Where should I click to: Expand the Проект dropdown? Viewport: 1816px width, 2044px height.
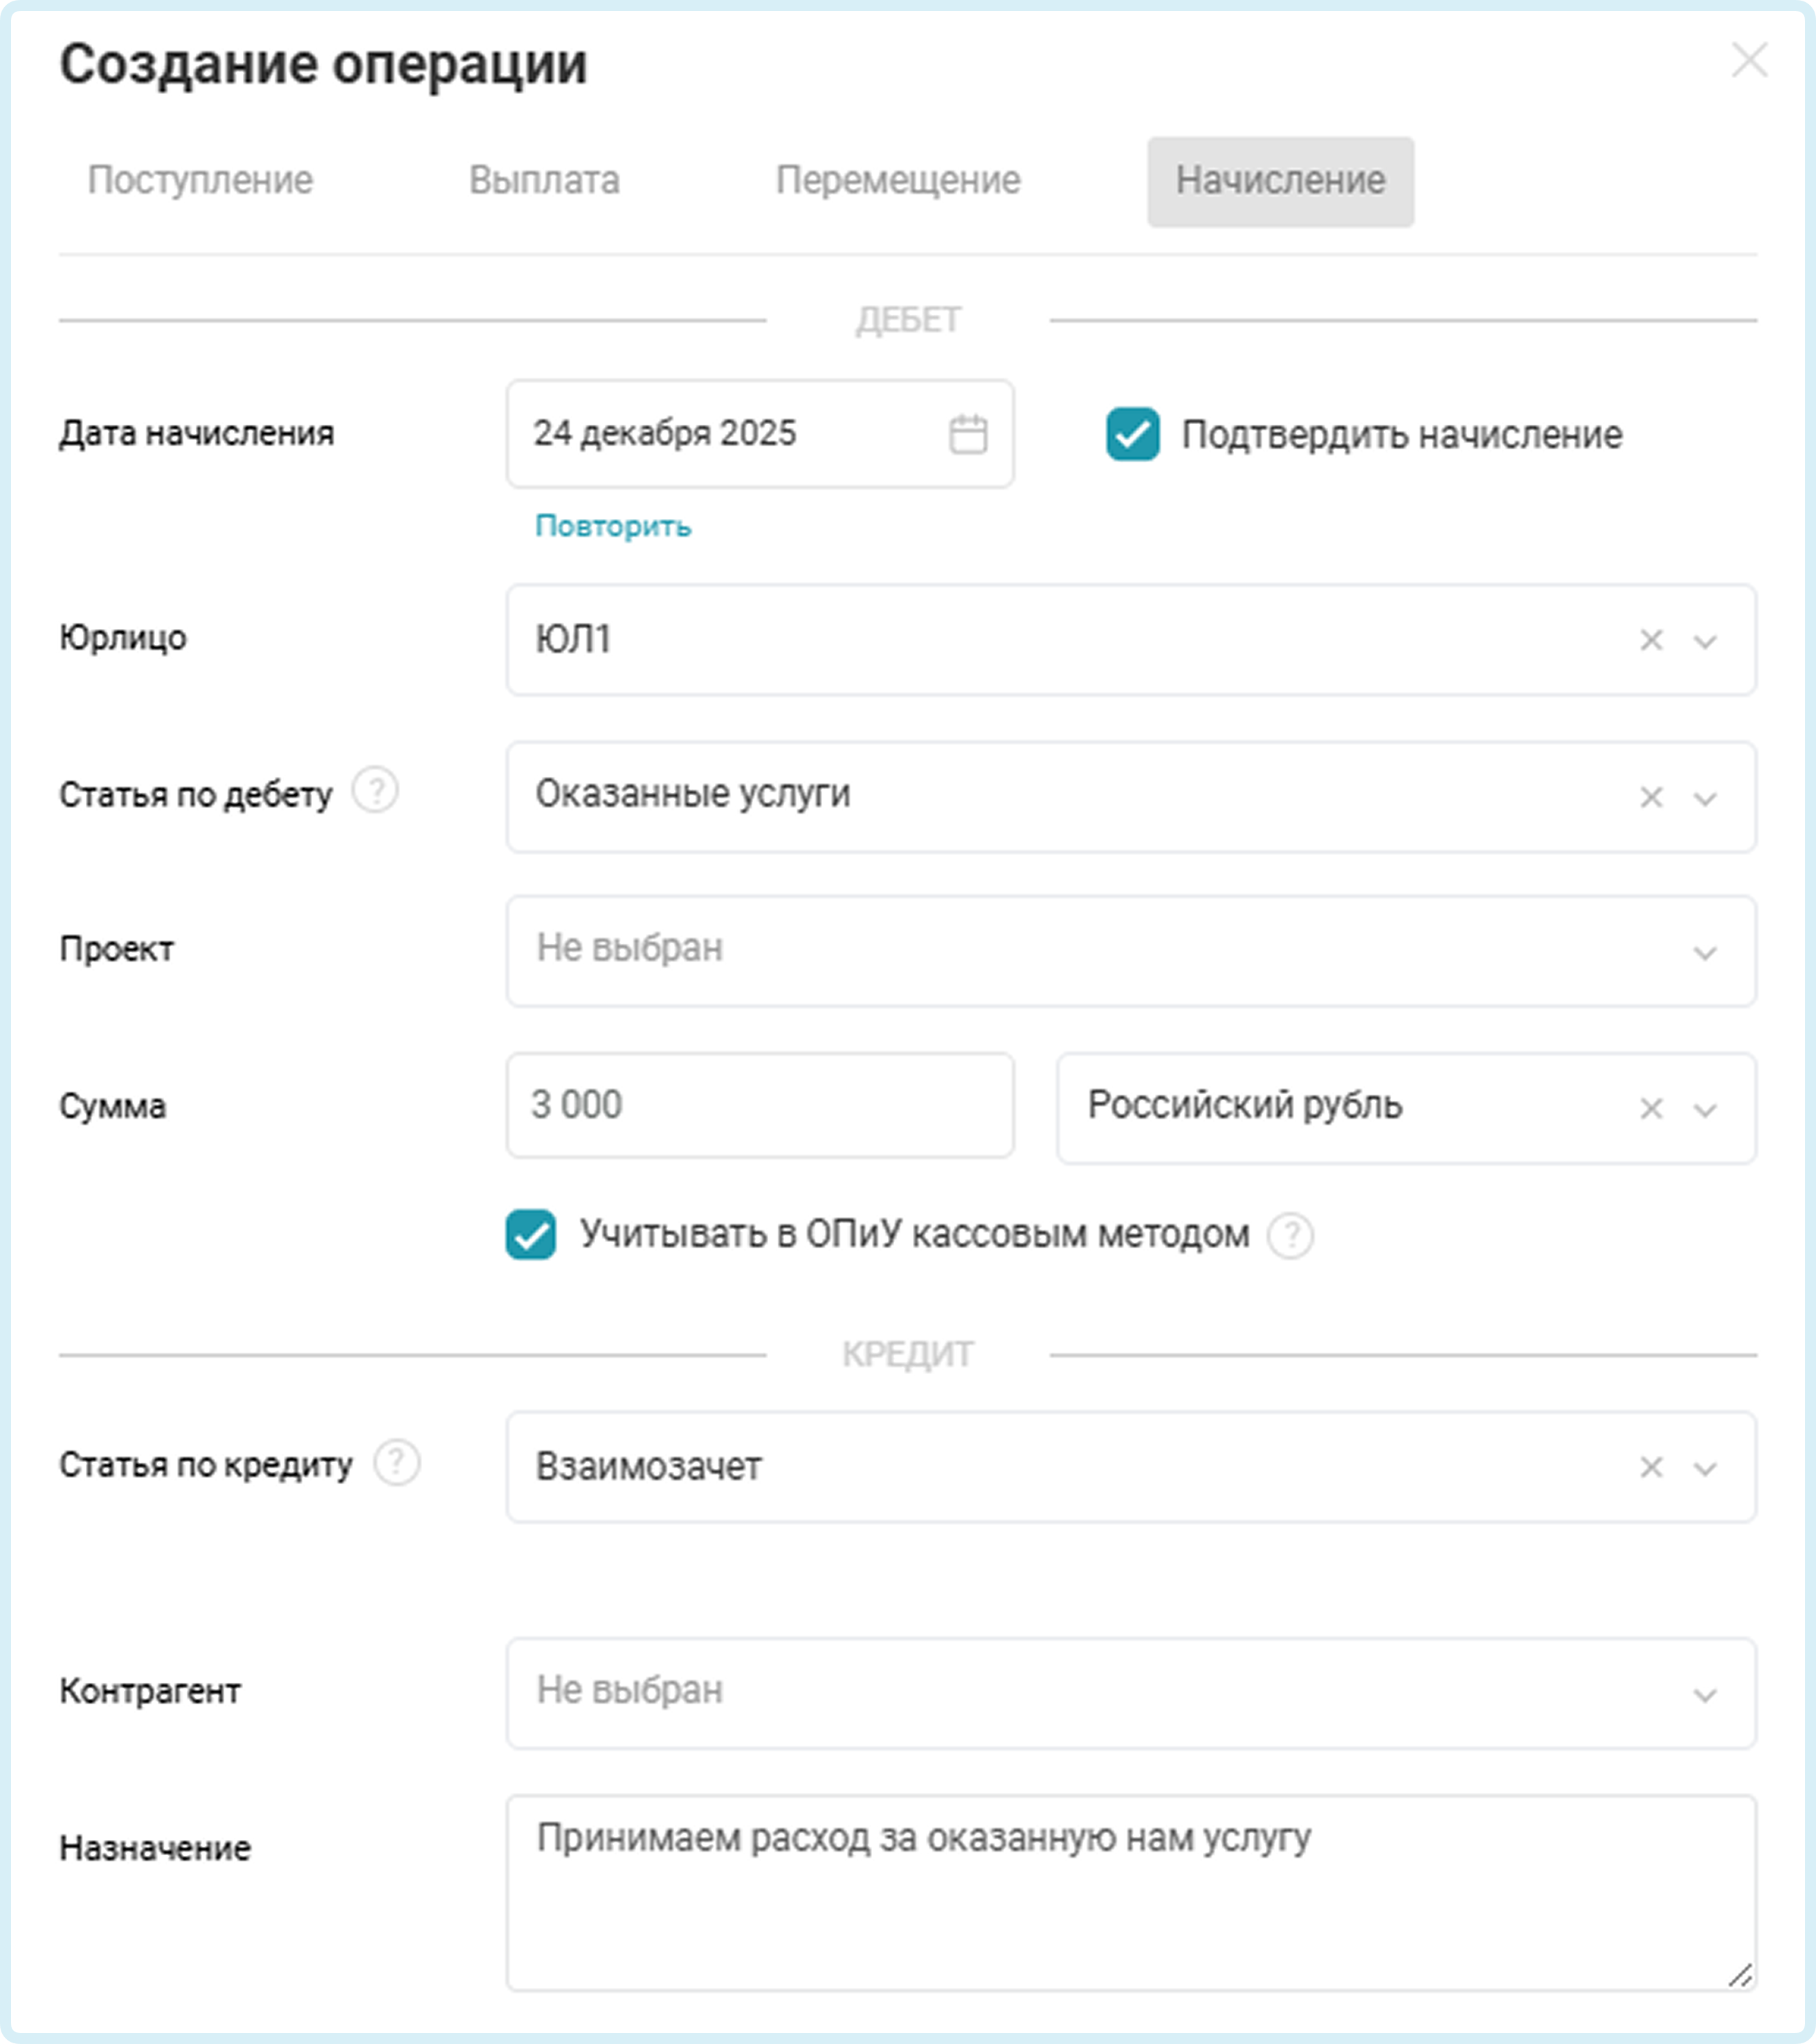pos(1704,952)
